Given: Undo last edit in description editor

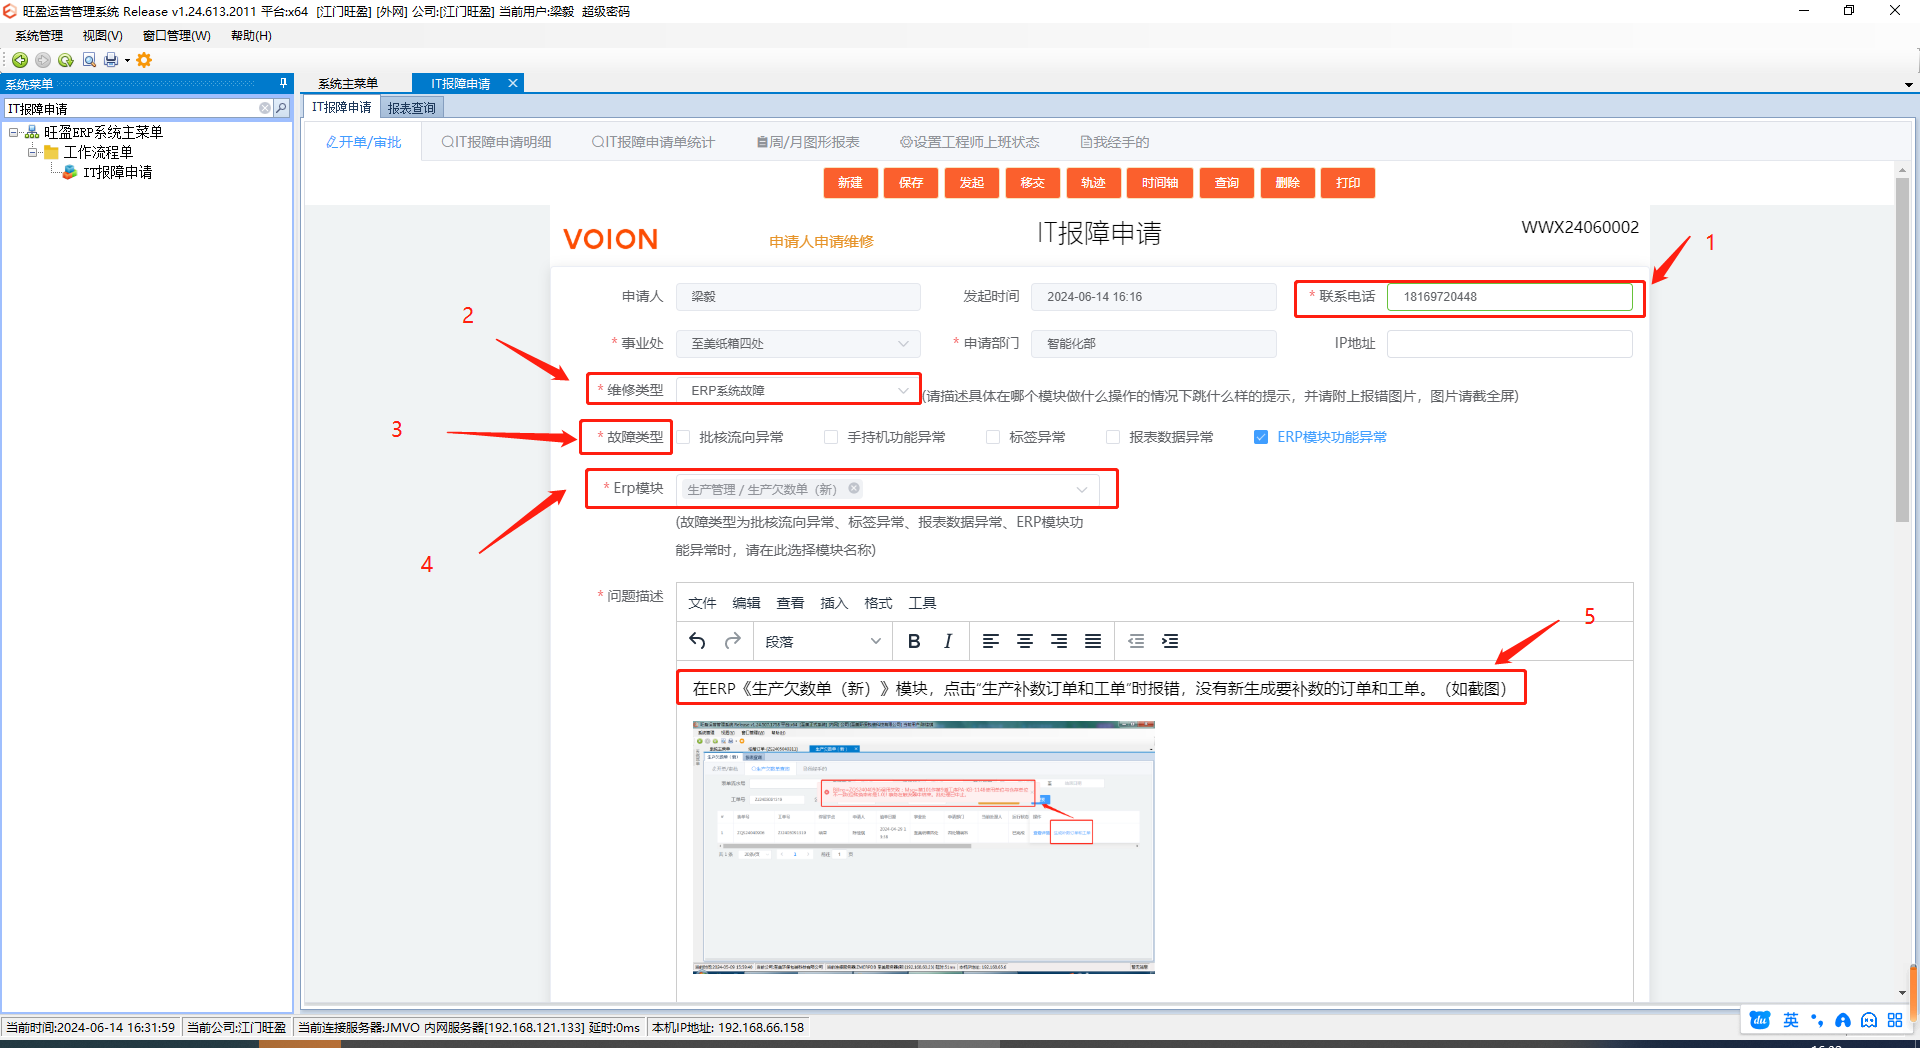Looking at the screenshot, I should [x=697, y=641].
